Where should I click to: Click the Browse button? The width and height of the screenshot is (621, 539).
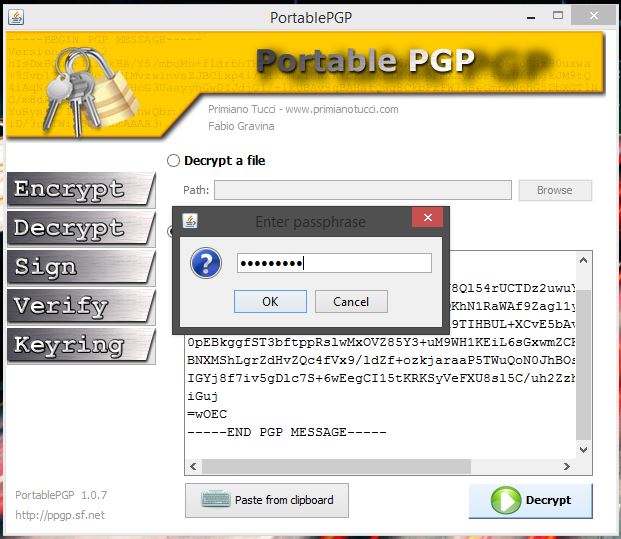(x=555, y=190)
